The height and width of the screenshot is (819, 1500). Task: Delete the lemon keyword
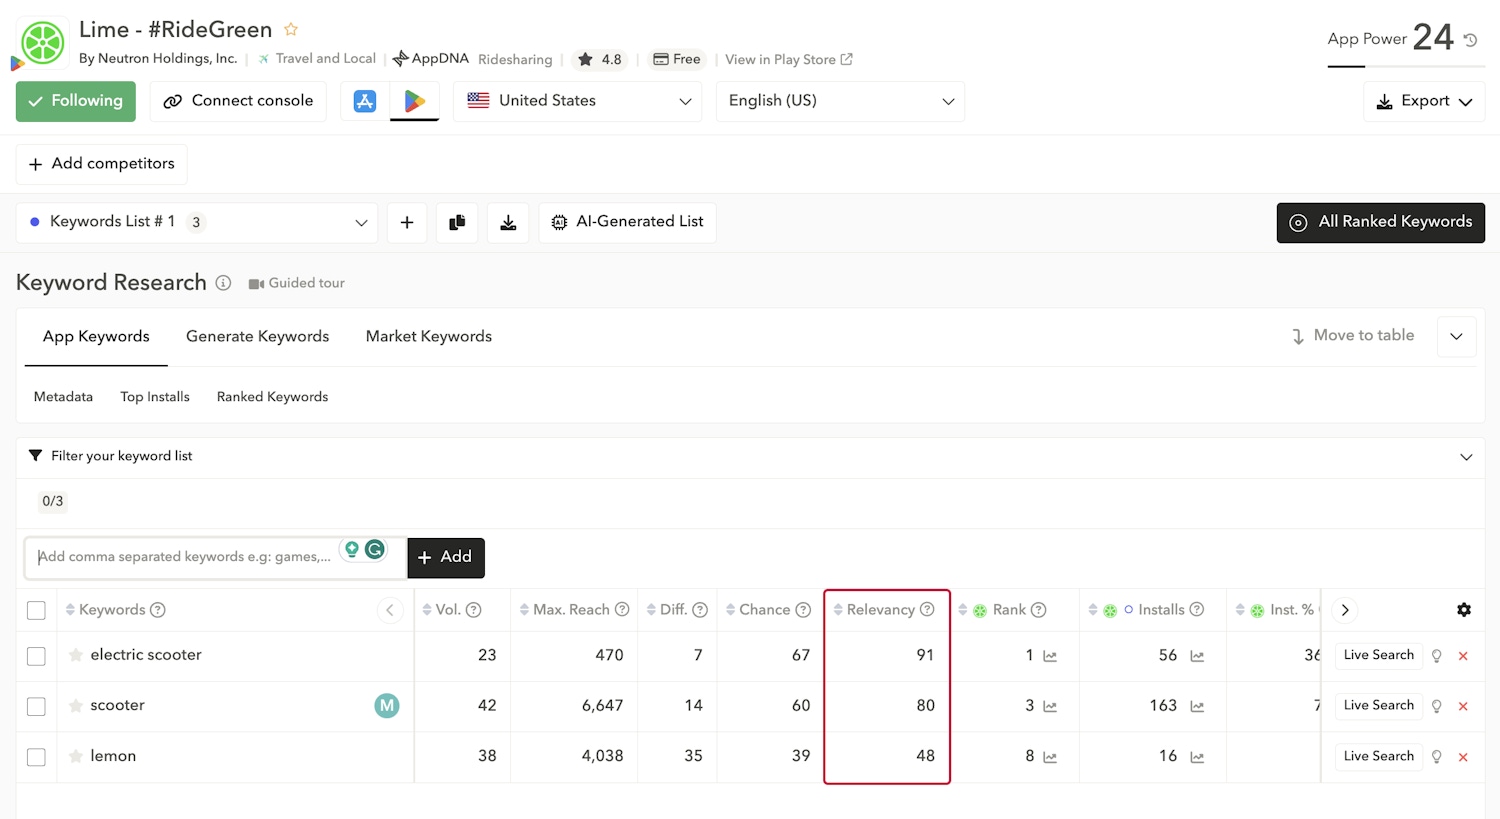click(1463, 757)
